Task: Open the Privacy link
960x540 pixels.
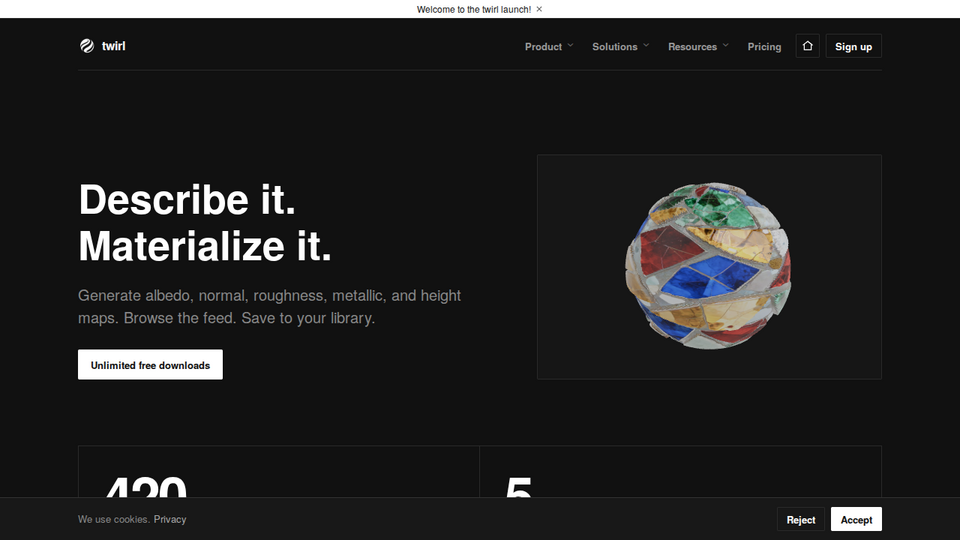Action: (170, 519)
